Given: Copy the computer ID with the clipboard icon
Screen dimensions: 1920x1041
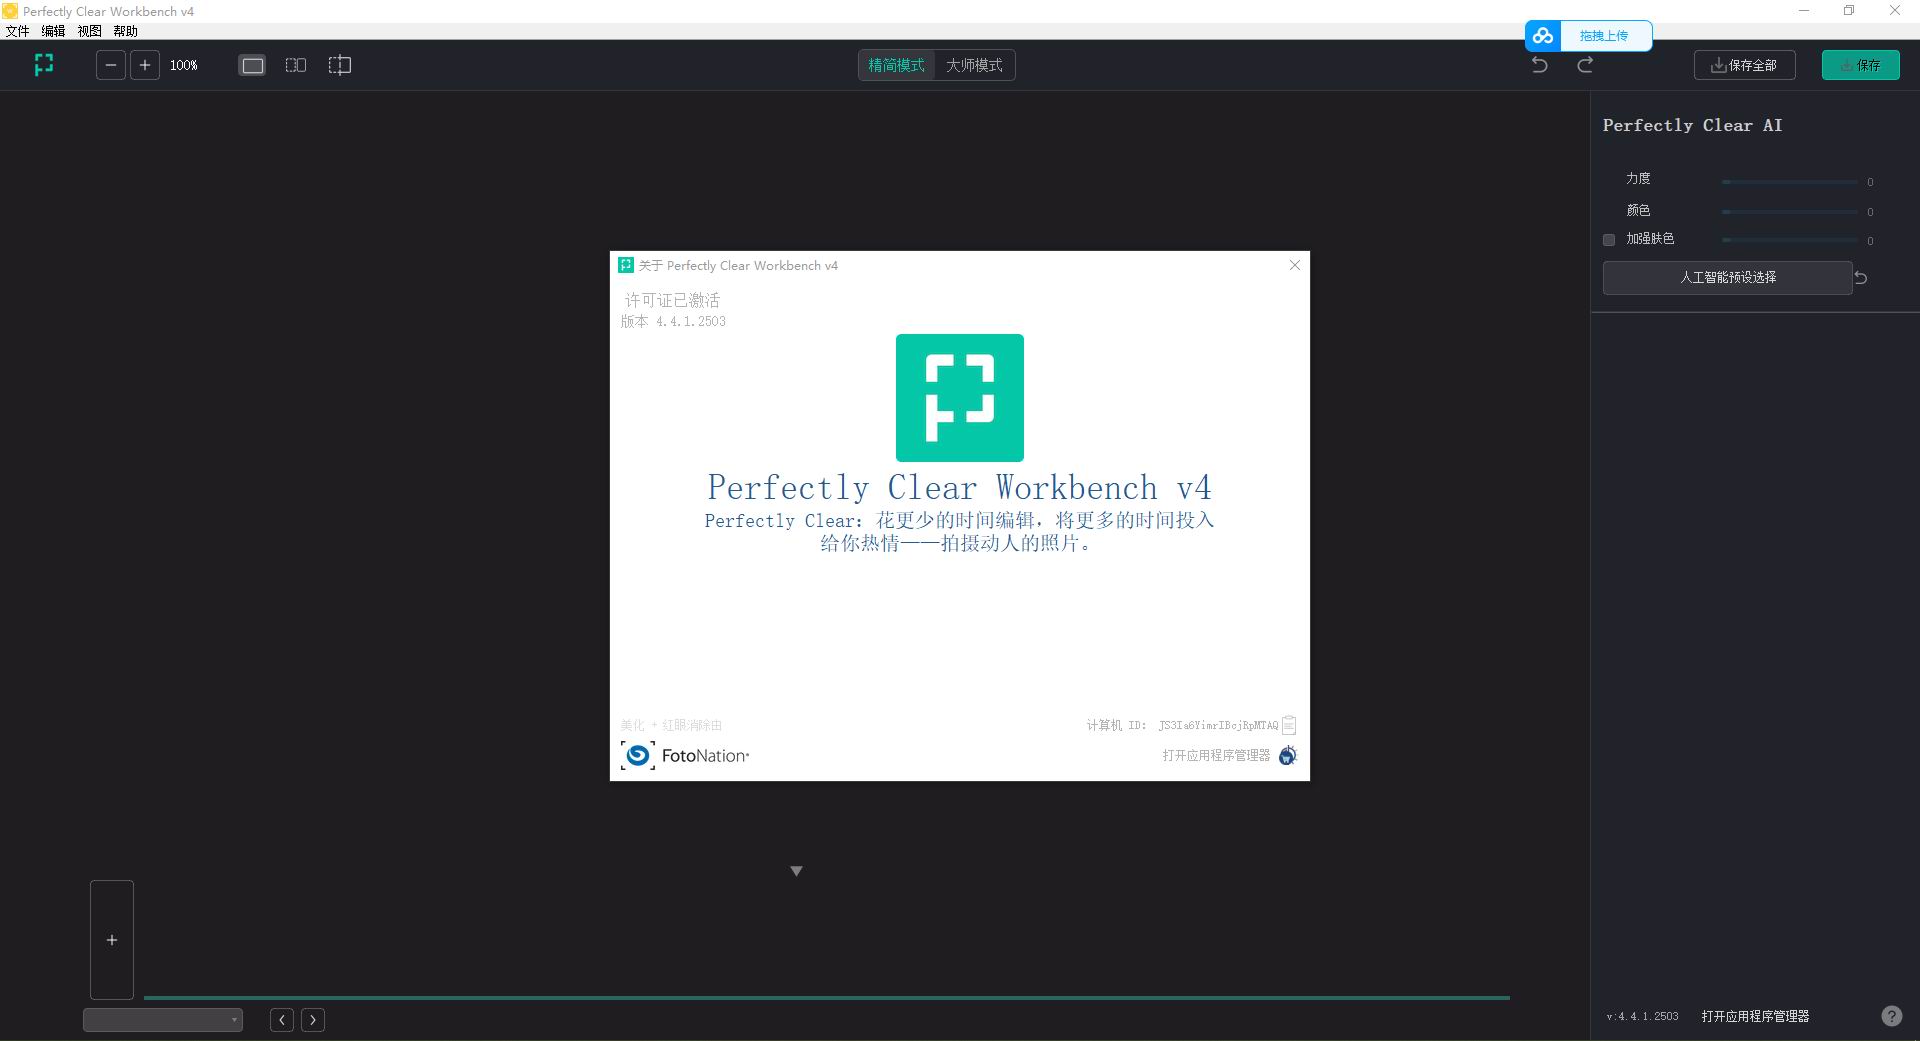Looking at the screenshot, I should pos(1289,725).
